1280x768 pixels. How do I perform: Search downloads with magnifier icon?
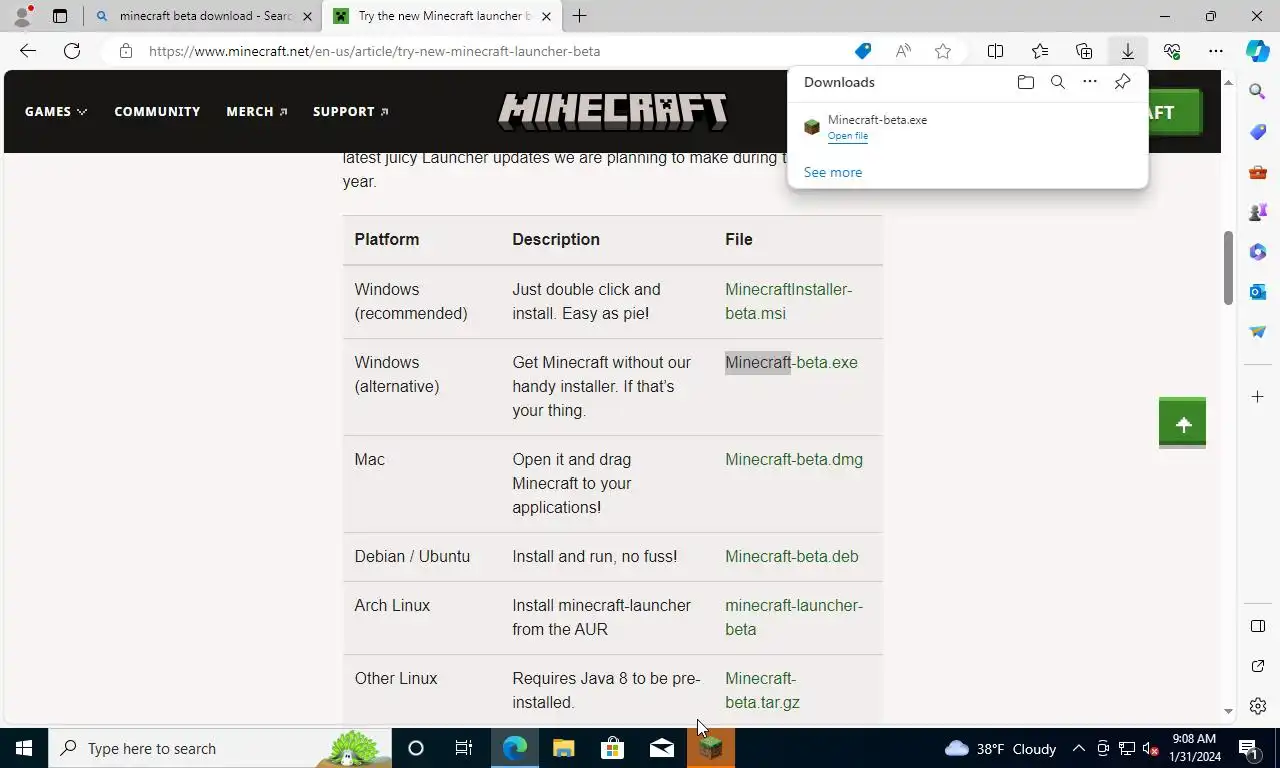tap(1058, 82)
